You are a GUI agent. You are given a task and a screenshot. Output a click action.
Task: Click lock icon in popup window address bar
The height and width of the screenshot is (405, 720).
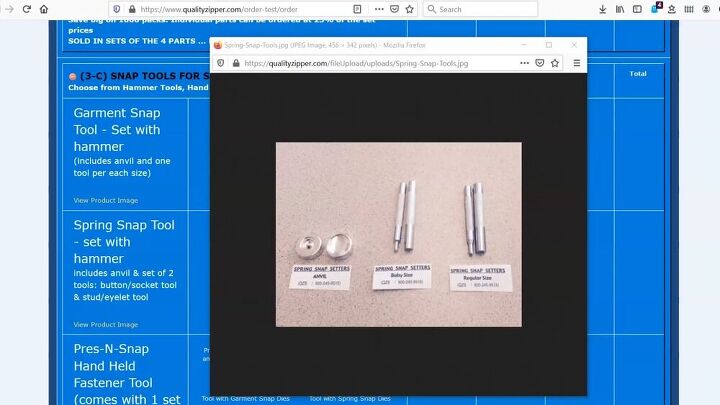(x=236, y=63)
